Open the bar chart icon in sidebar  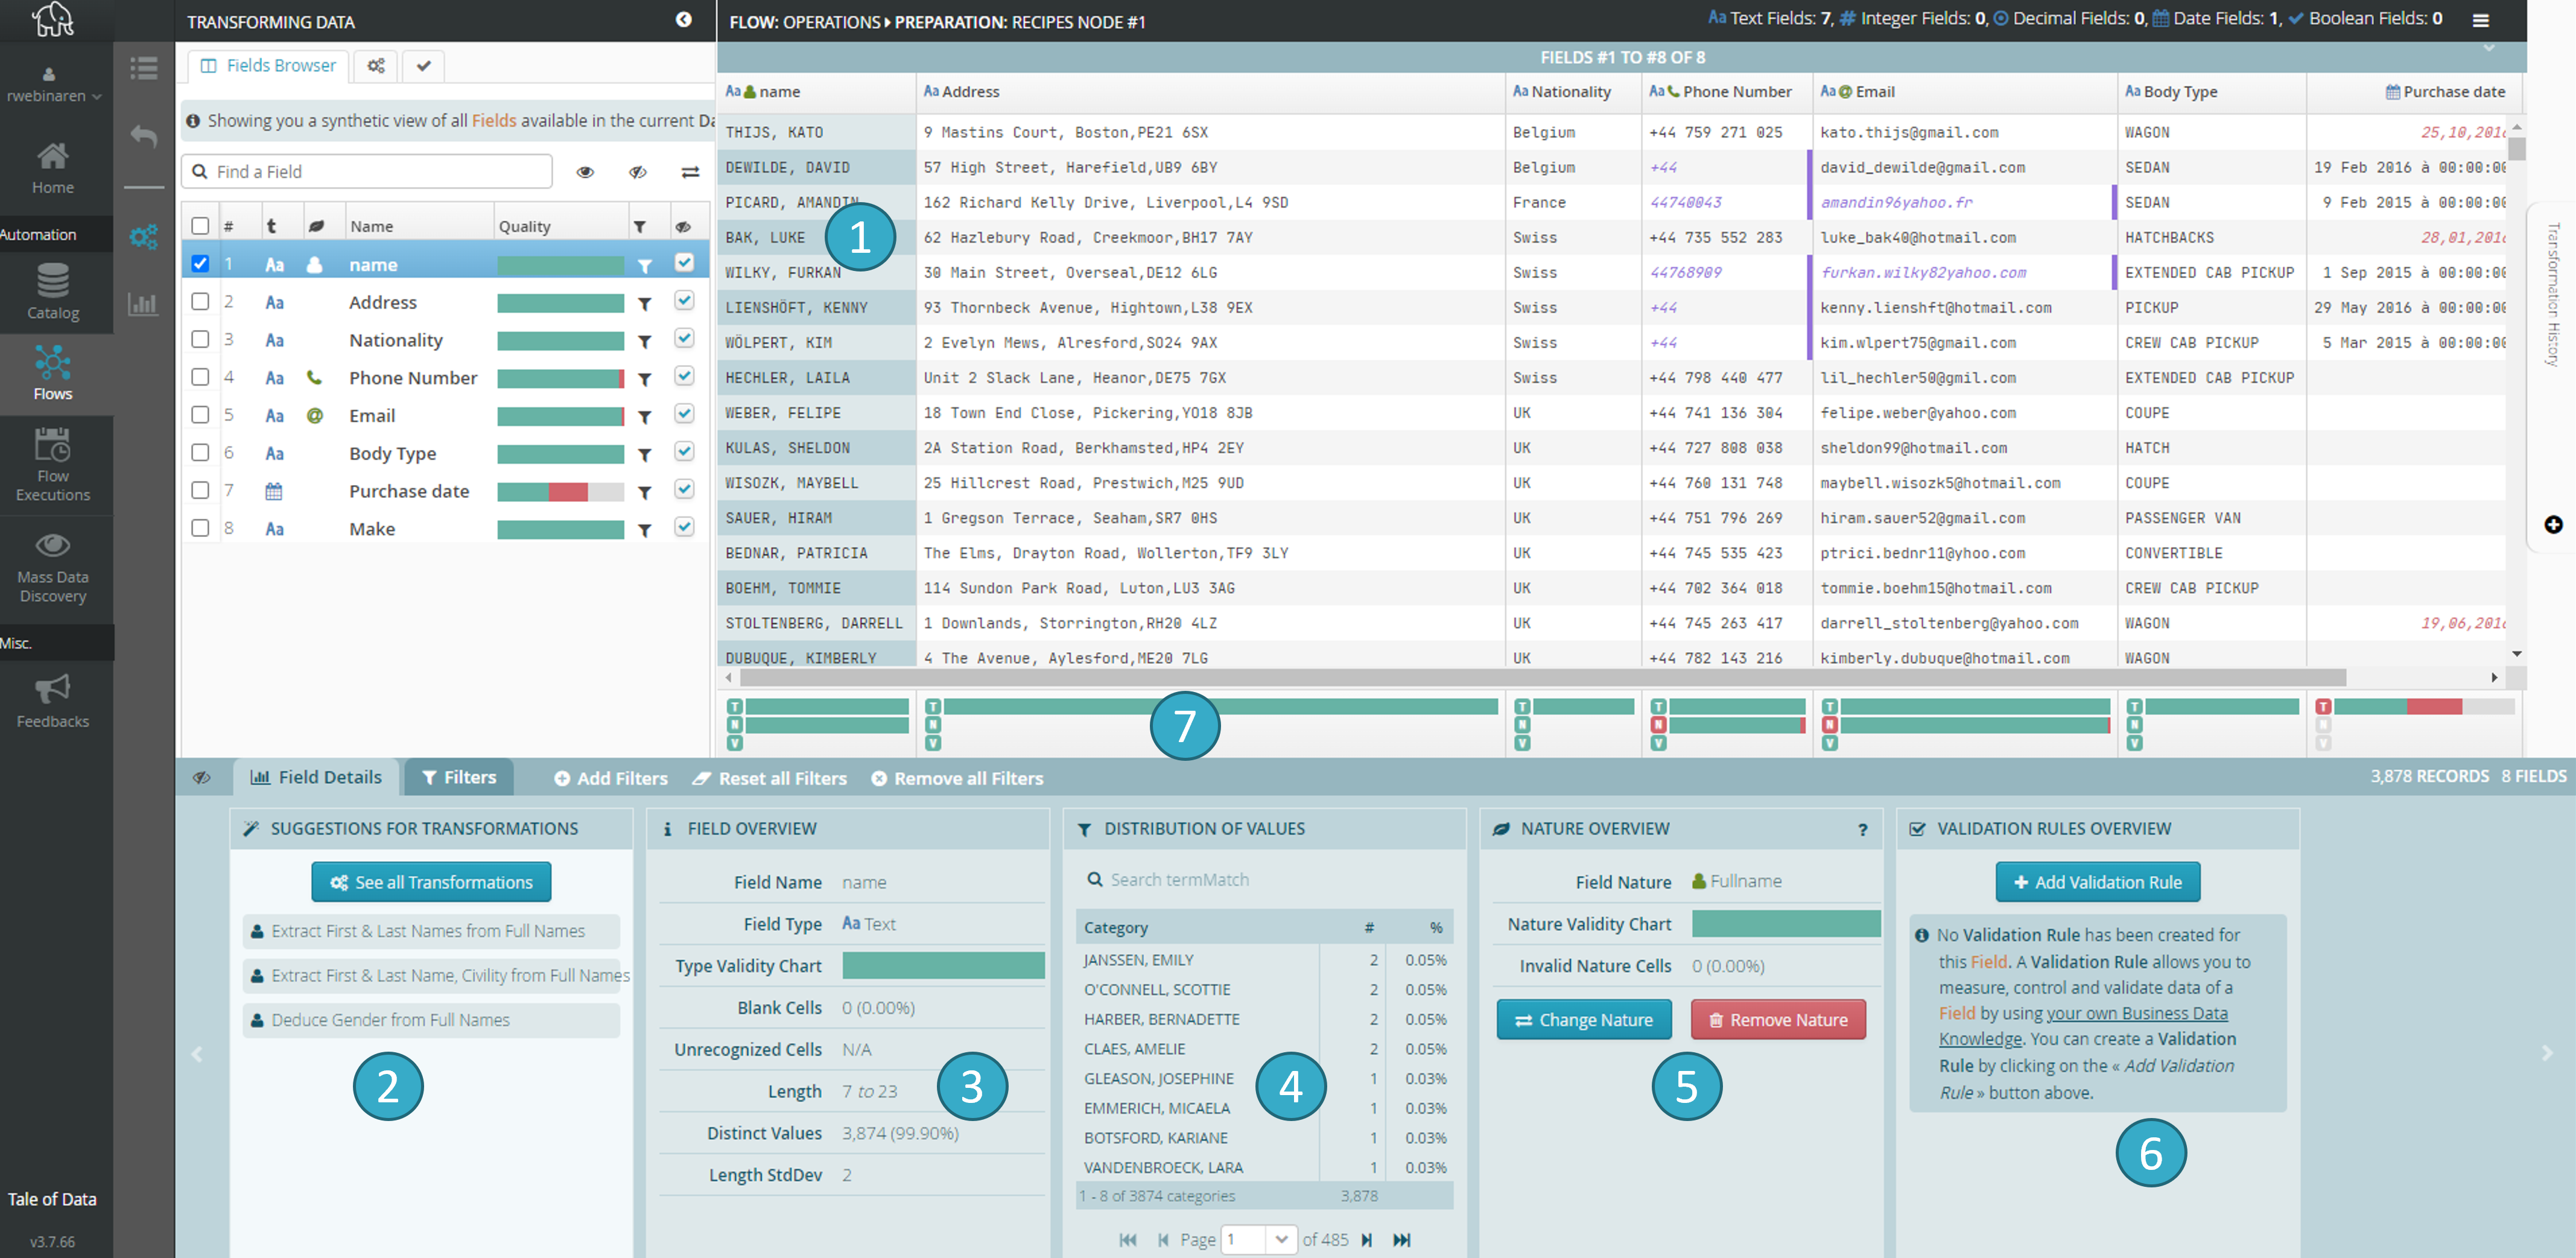pyautogui.click(x=144, y=304)
